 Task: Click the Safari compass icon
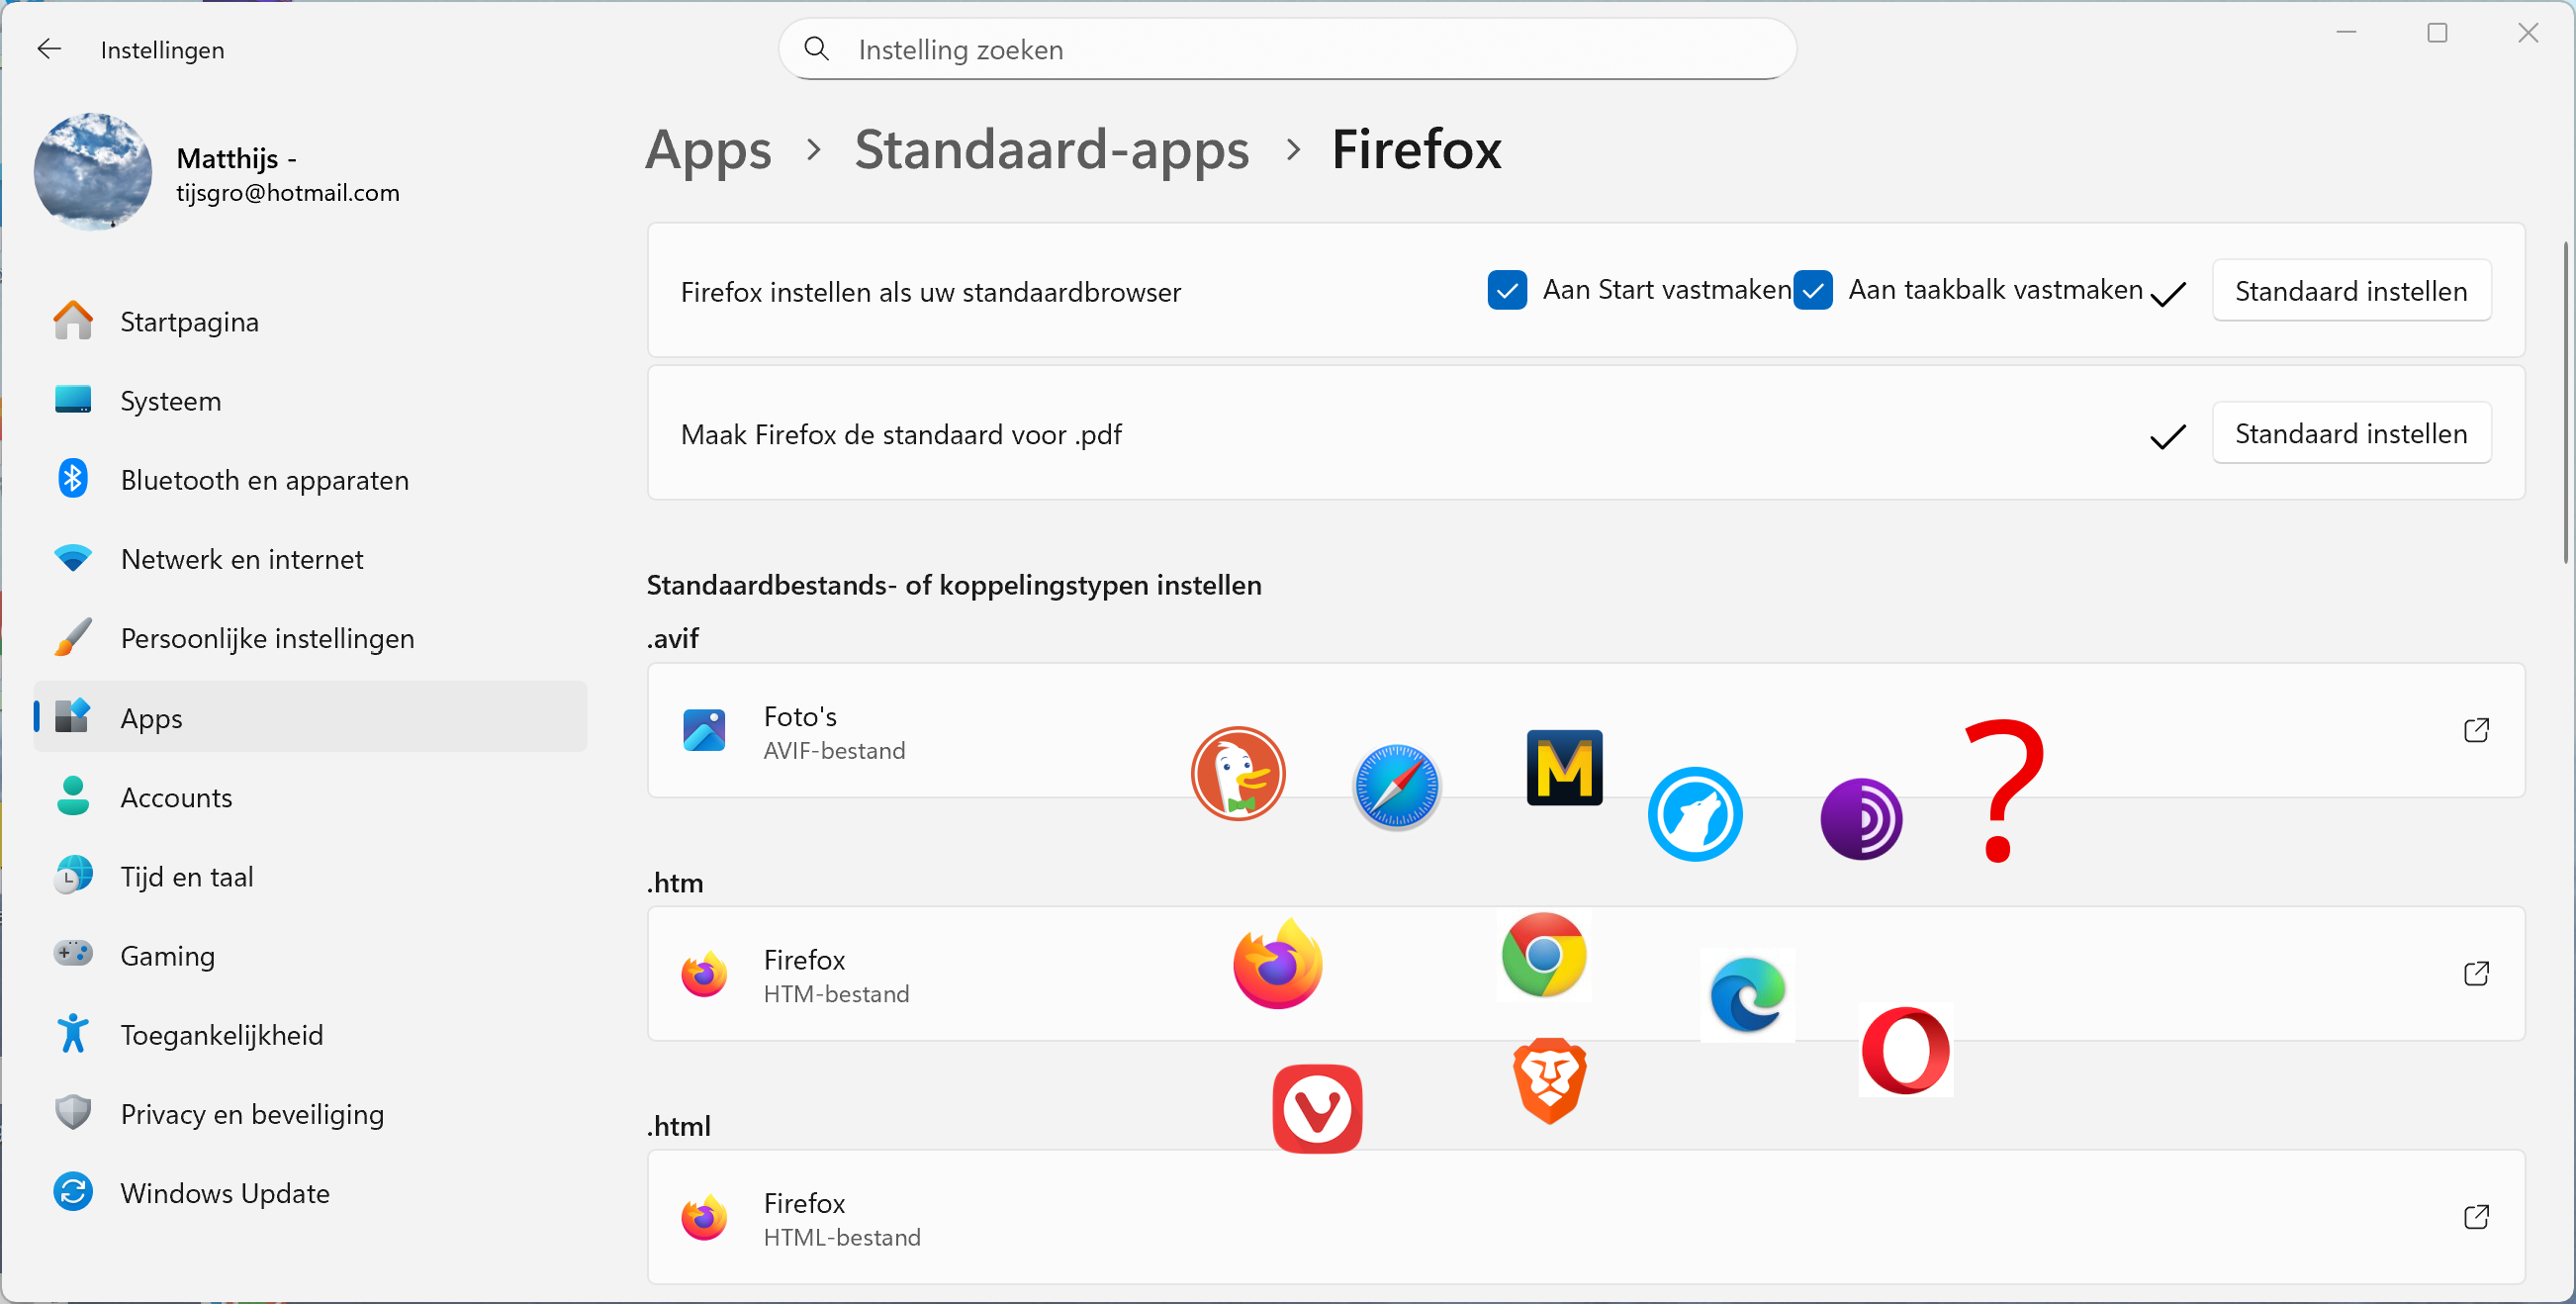[x=1396, y=787]
